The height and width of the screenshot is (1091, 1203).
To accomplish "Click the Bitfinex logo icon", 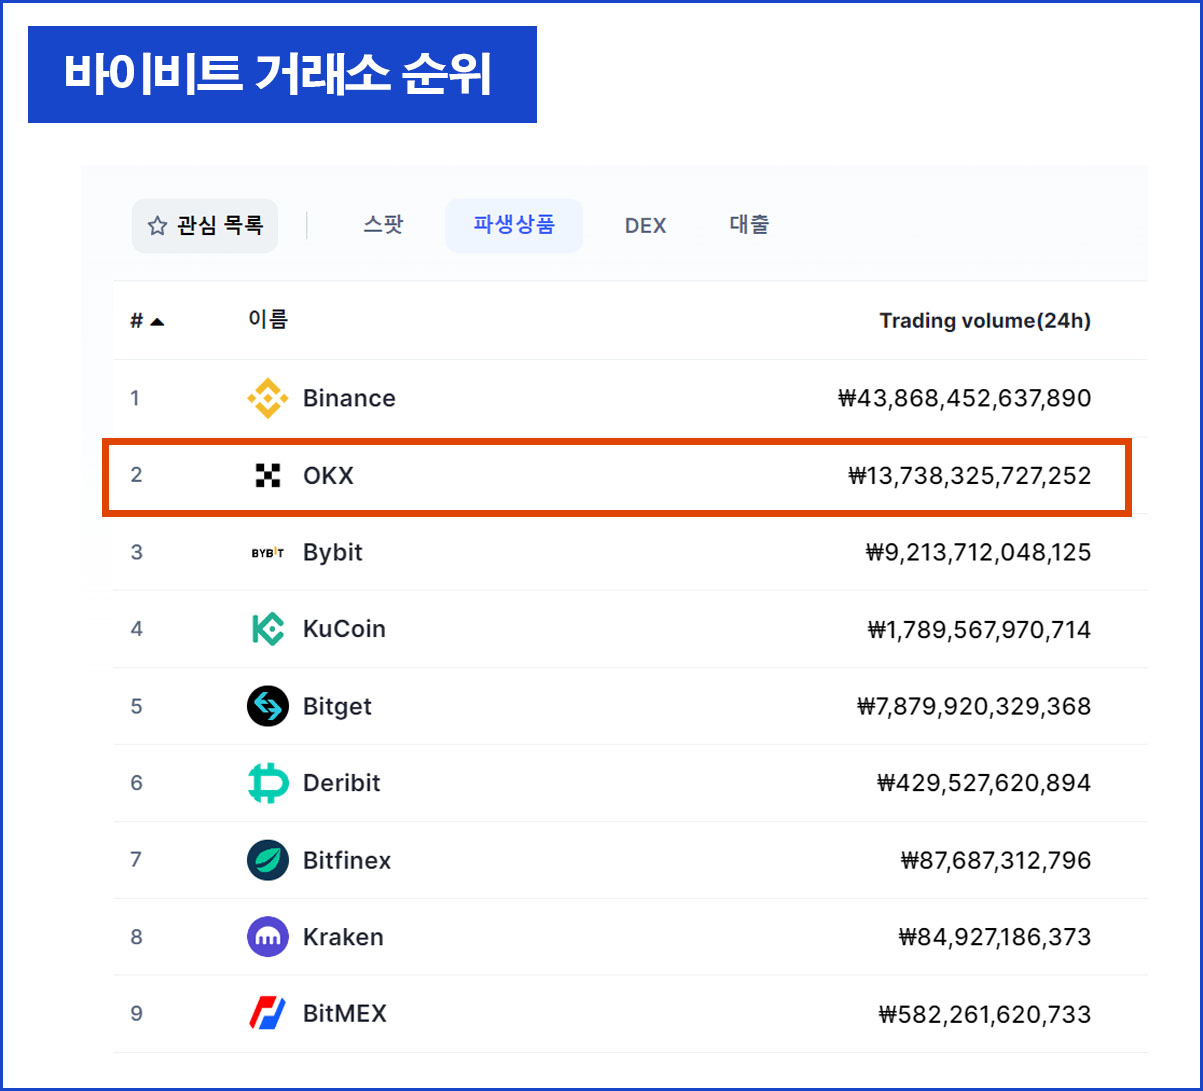I will [x=267, y=860].
